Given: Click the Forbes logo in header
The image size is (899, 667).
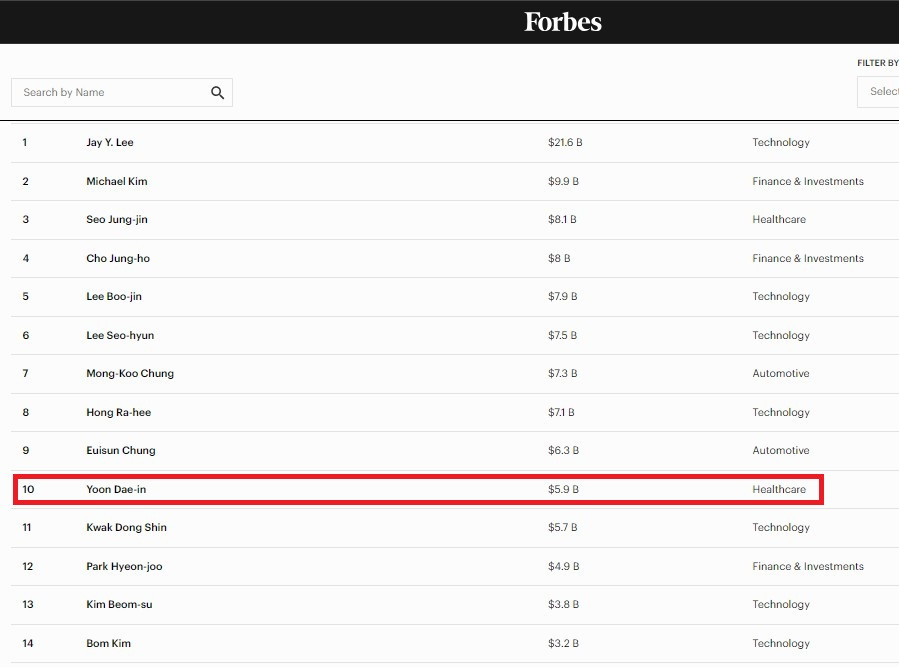Looking at the screenshot, I should click(x=562, y=22).
